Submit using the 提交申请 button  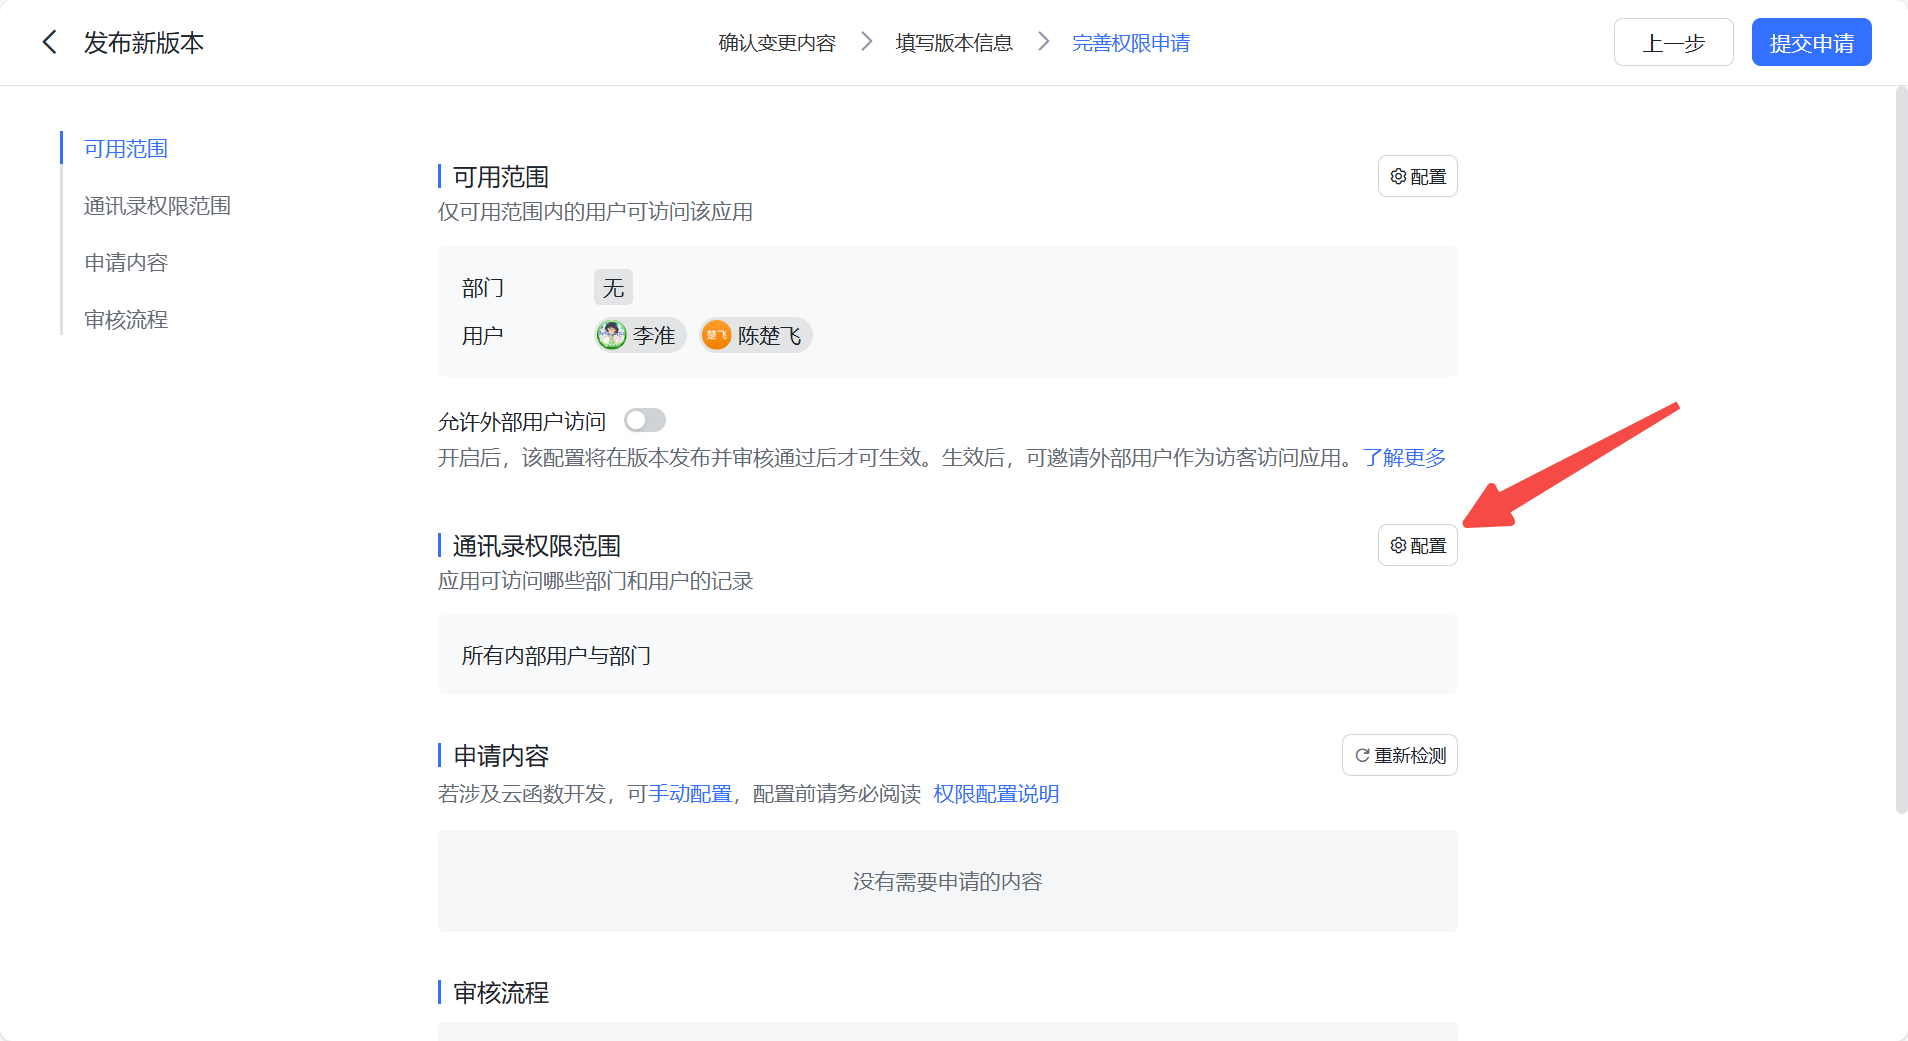click(1811, 43)
